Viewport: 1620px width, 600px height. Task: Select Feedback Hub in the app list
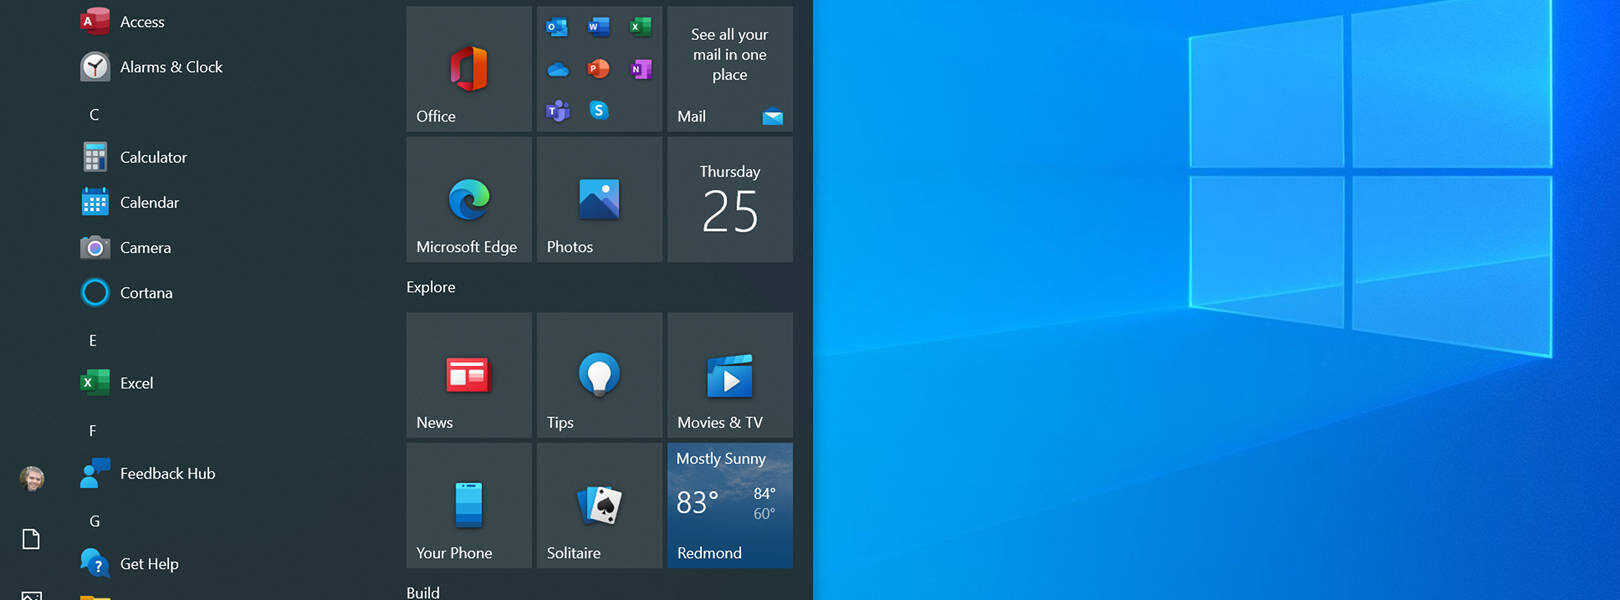click(167, 474)
